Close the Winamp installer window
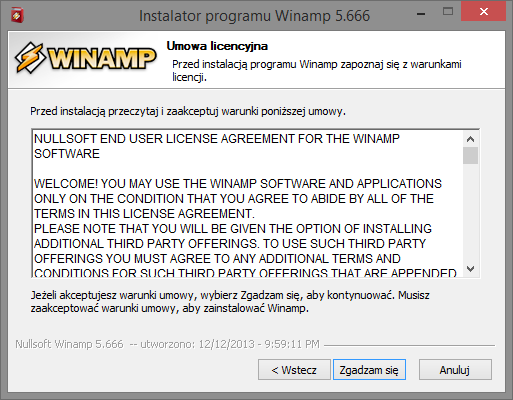This screenshot has height=400, width=513. (484, 12)
